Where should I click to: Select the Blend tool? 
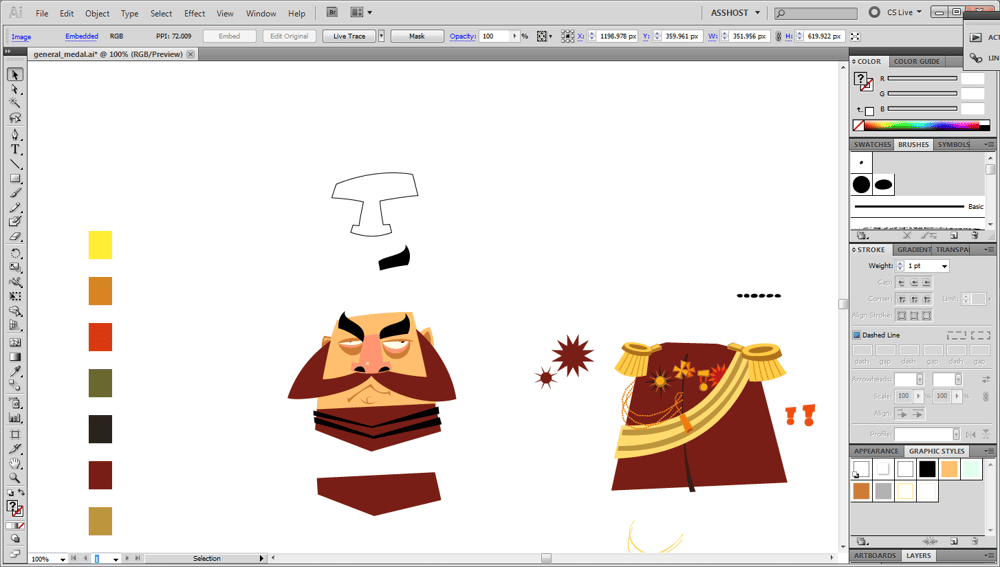[x=15, y=386]
